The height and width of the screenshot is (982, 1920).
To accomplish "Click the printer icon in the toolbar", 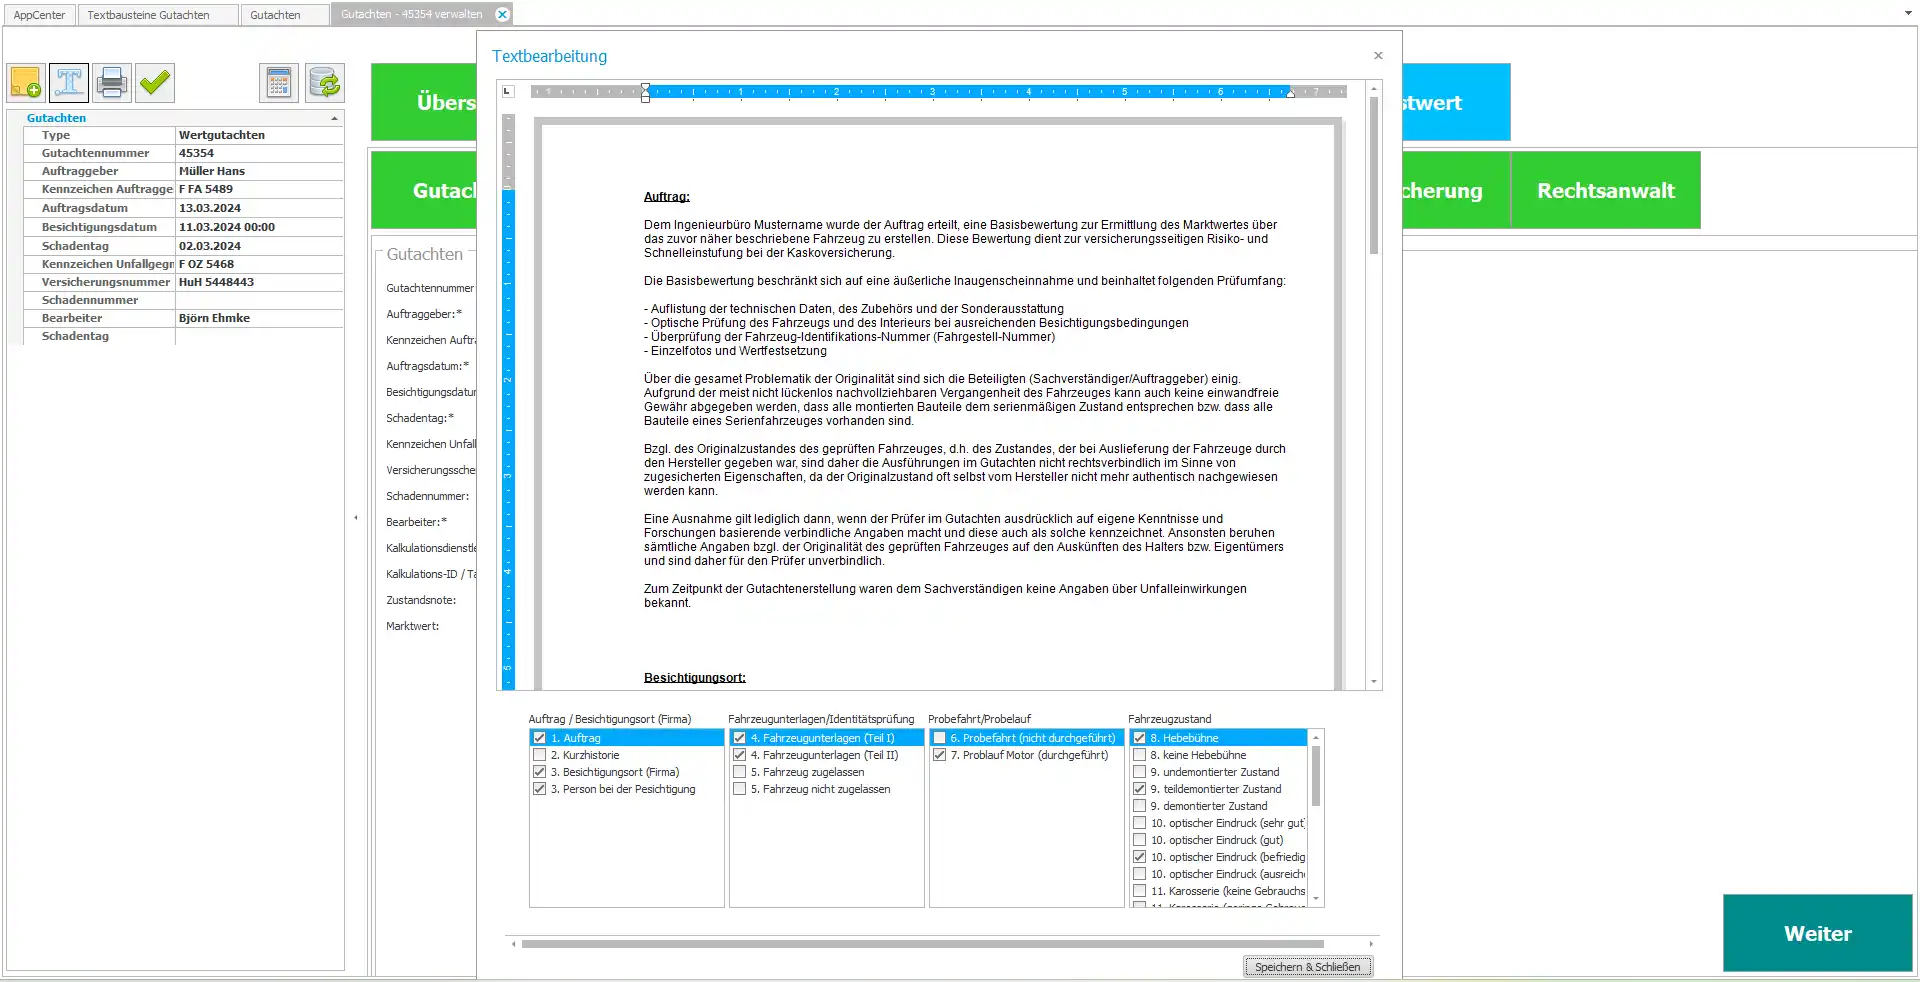I will [x=112, y=82].
